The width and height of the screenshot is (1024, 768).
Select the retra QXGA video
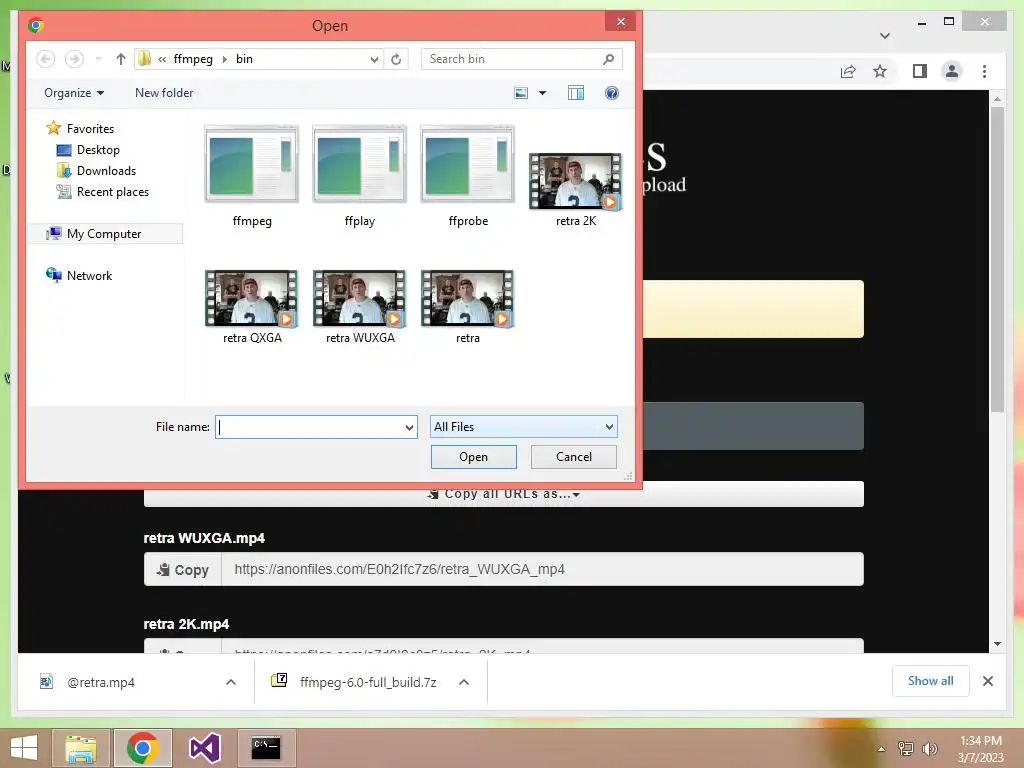click(251, 307)
